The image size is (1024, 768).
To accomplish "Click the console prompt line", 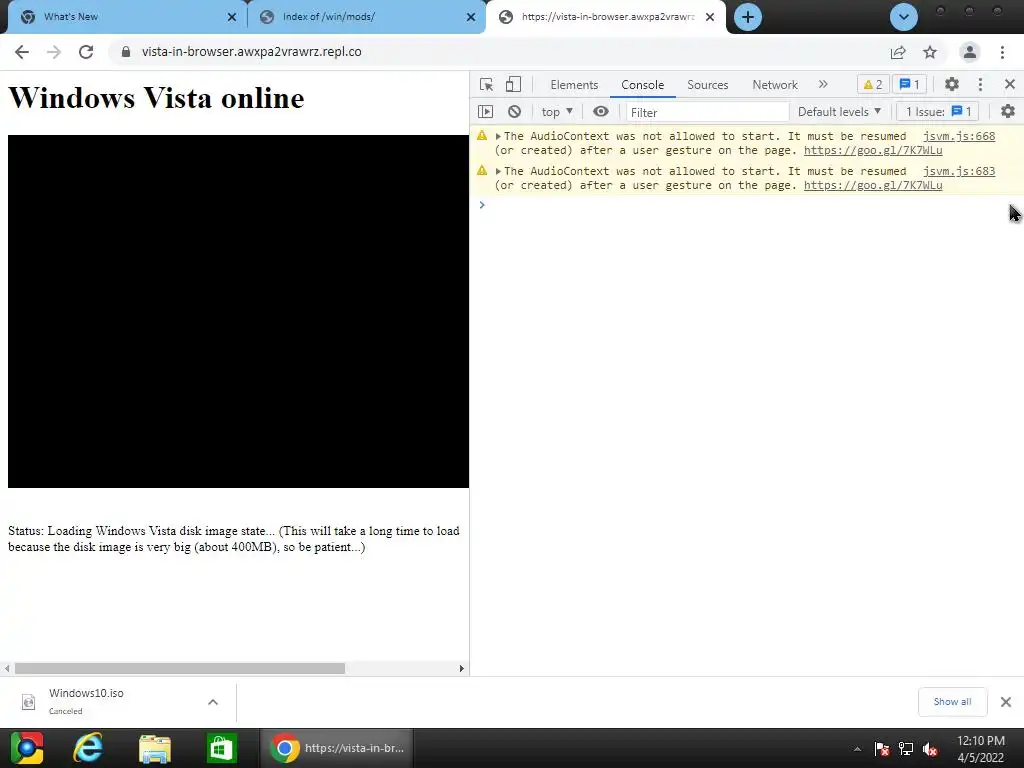I will pyautogui.click(x=746, y=205).
